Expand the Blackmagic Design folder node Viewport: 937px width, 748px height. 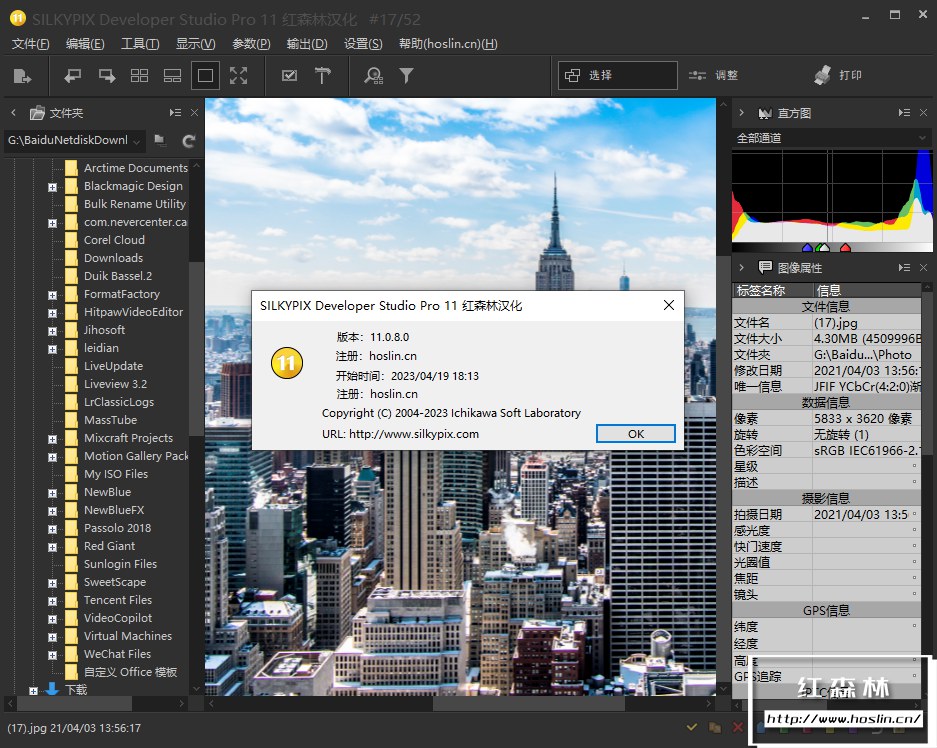coord(53,187)
